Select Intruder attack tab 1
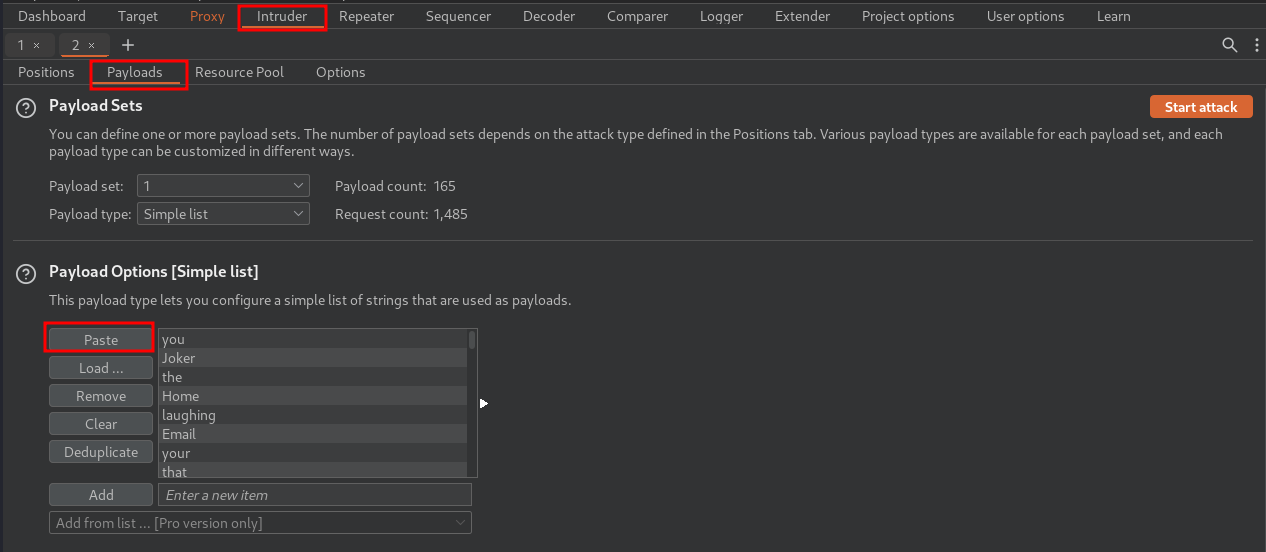The image size is (1266, 552). tap(21, 46)
